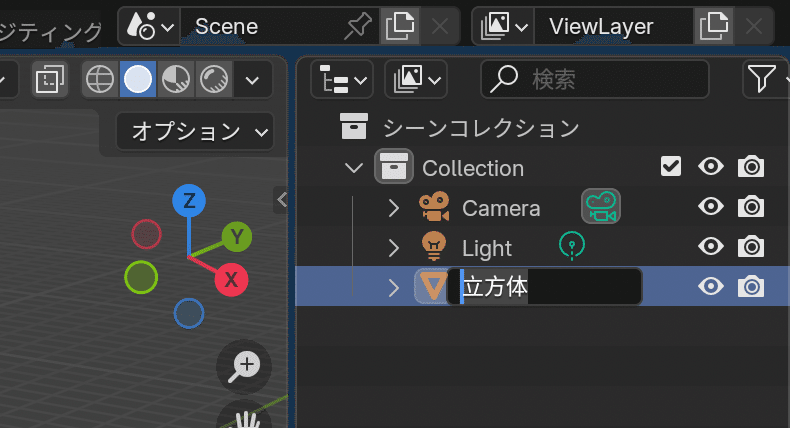The width and height of the screenshot is (790, 428).
Task: Click the 検索 search field
Action: point(595,79)
